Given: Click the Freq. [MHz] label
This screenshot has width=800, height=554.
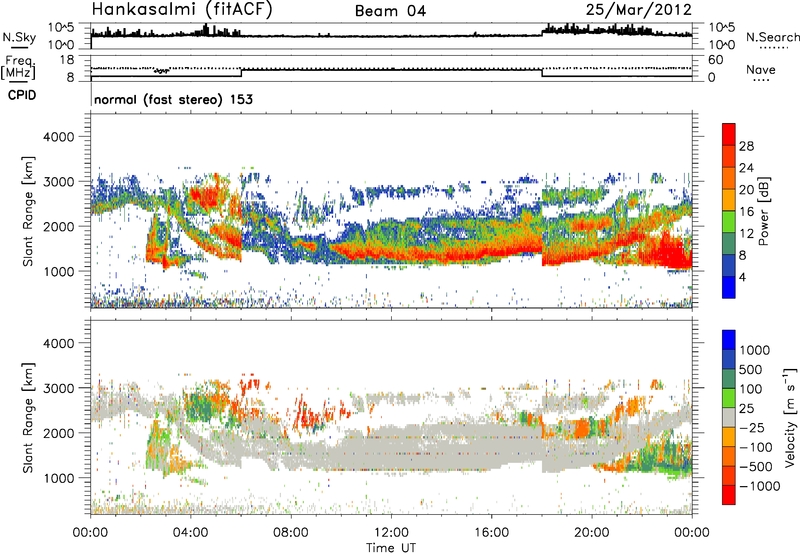Looking at the screenshot, I should click(19, 68).
